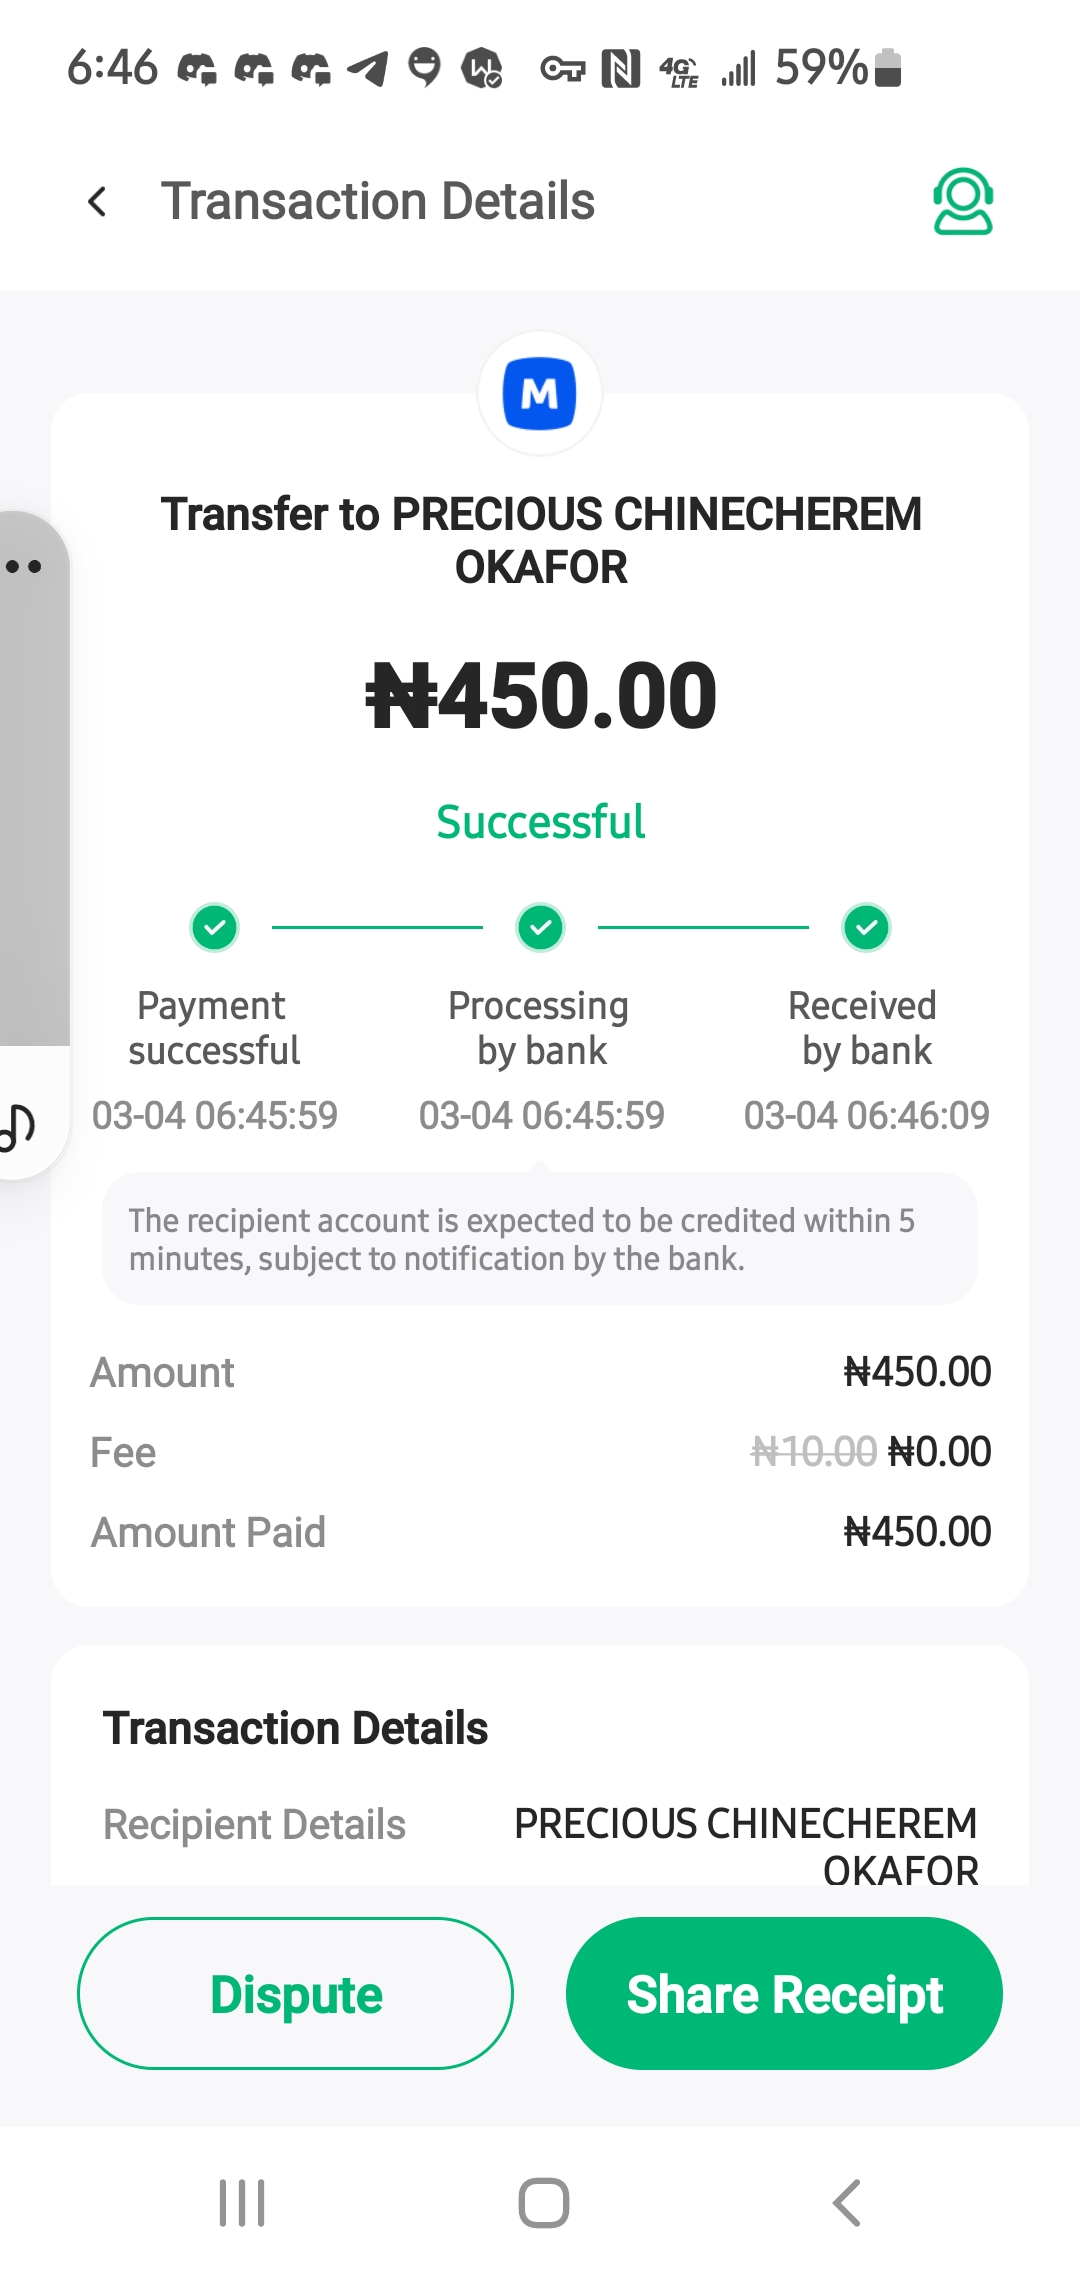
Task: Tap the blue M bank logo
Action: (540, 394)
